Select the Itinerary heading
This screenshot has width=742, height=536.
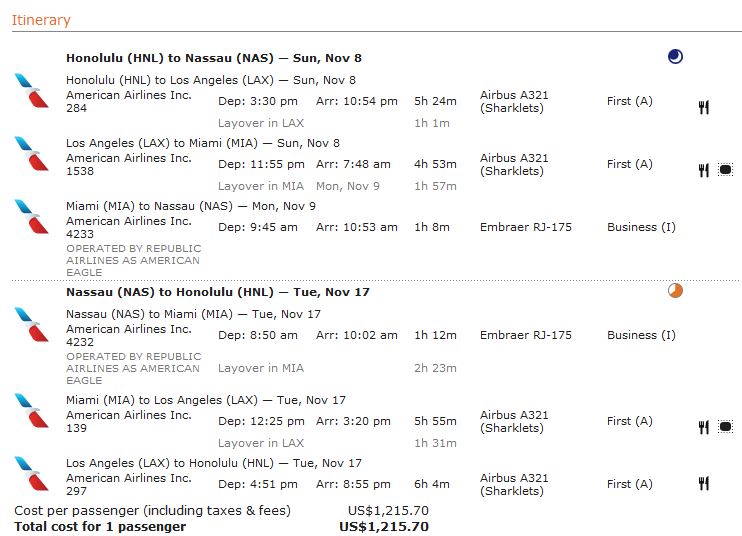pyautogui.click(x=41, y=20)
